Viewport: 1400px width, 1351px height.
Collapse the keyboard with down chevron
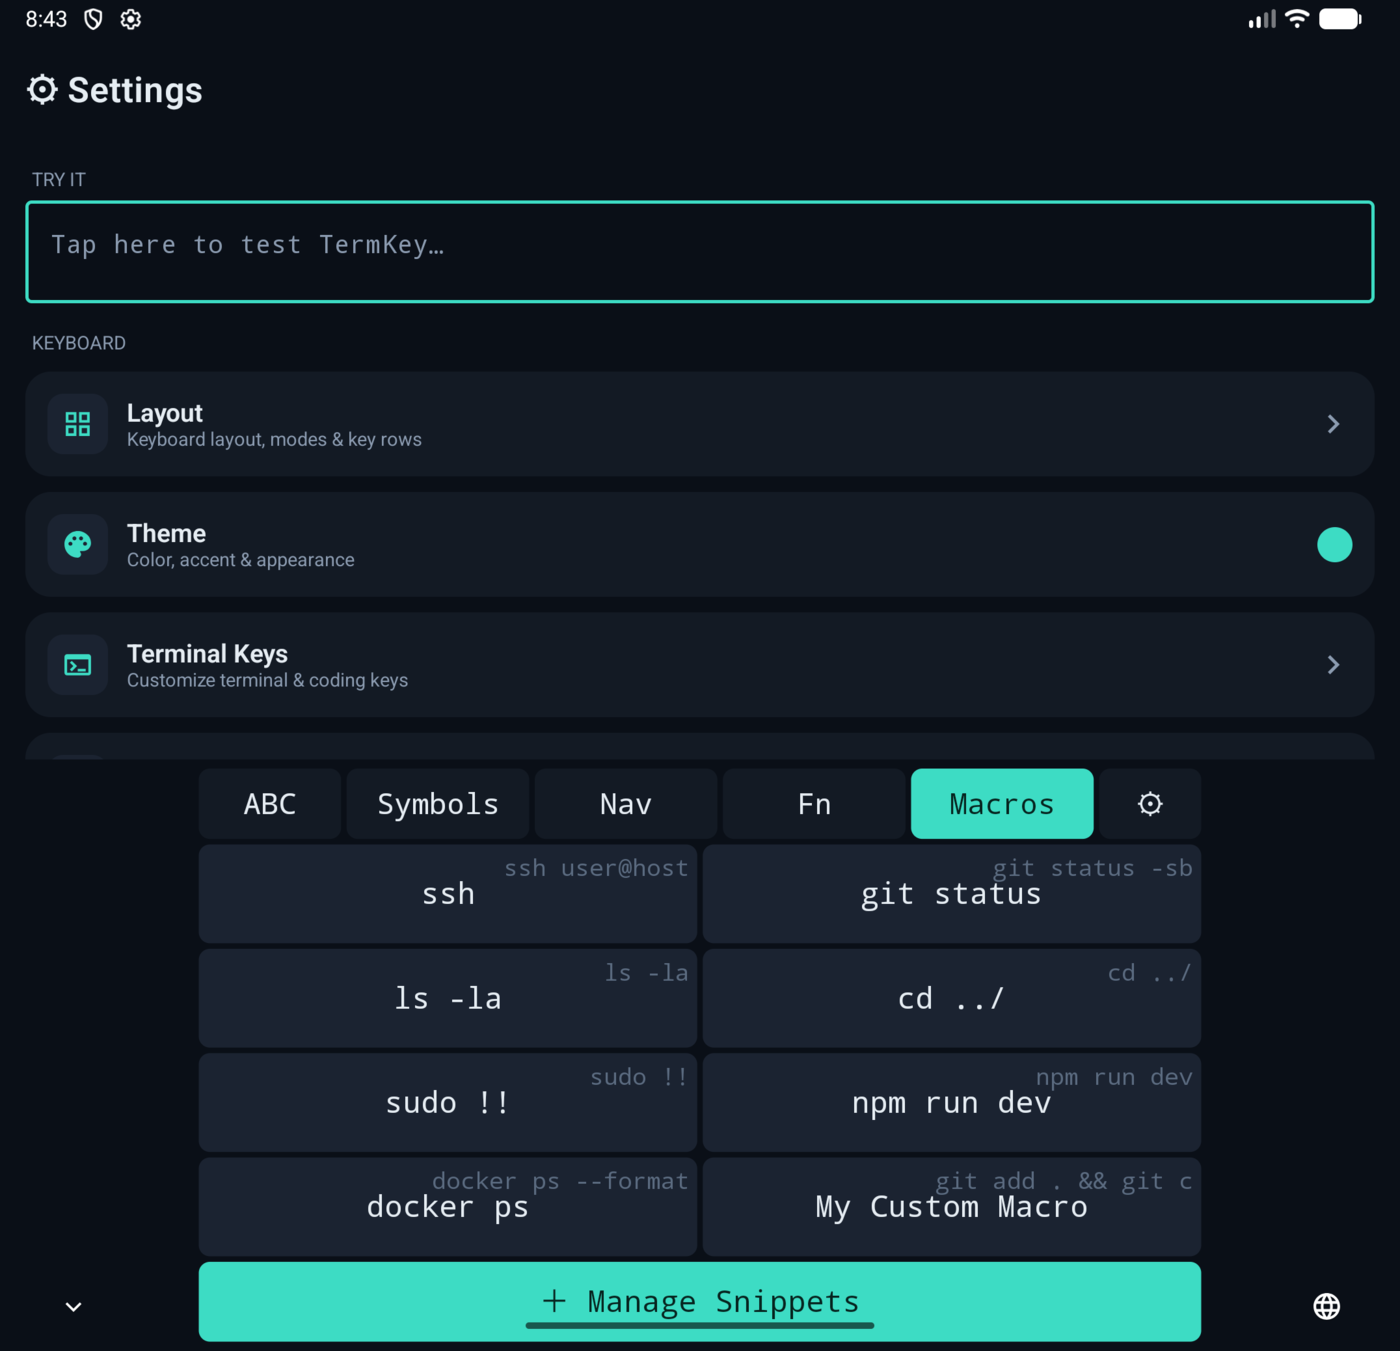(x=73, y=1306)
